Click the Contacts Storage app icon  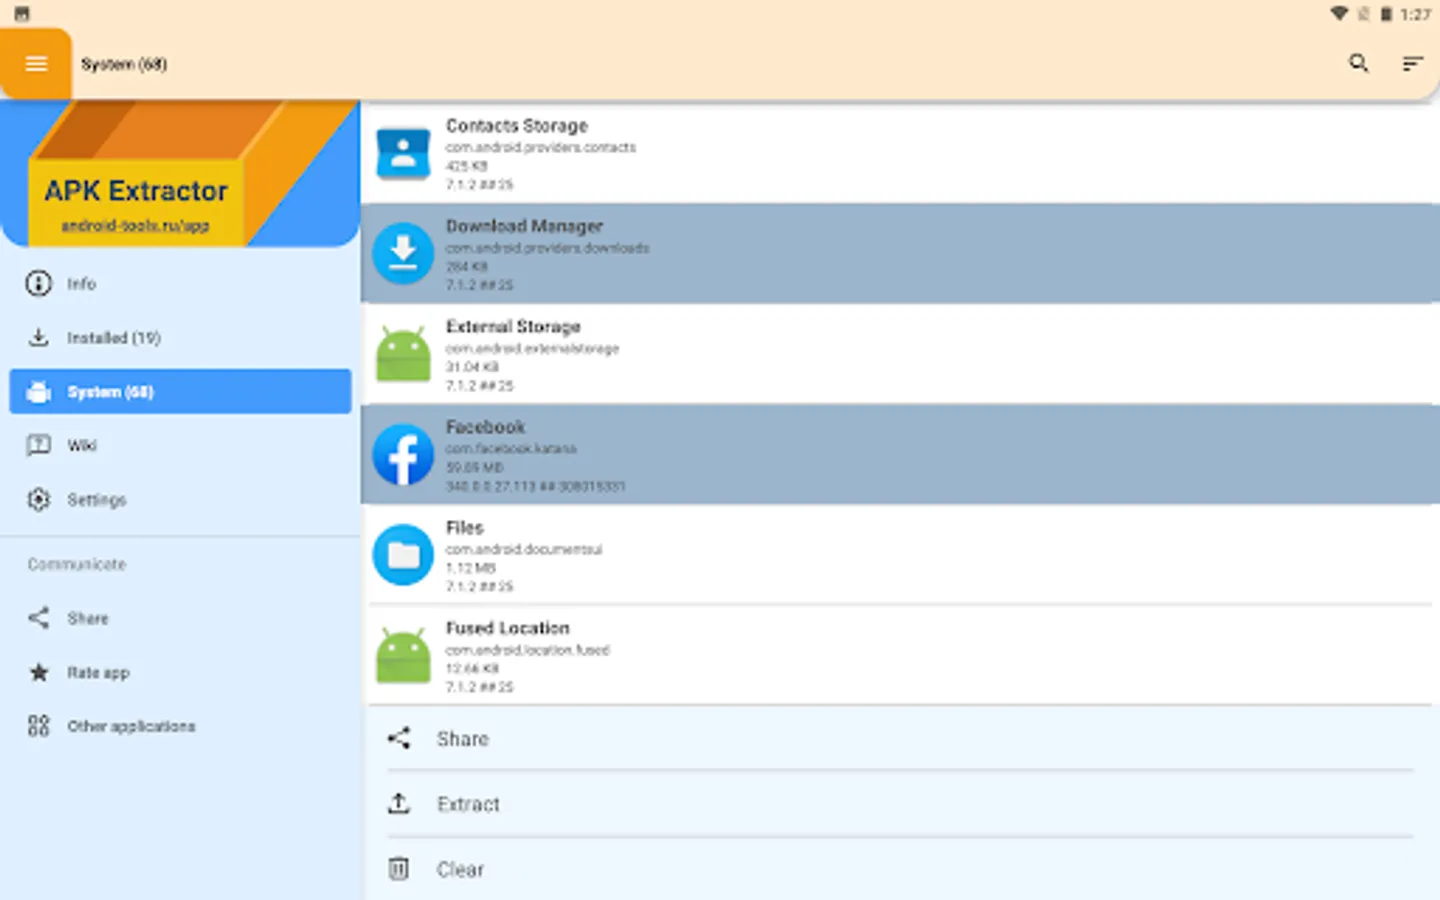click(x=403, y=153)
